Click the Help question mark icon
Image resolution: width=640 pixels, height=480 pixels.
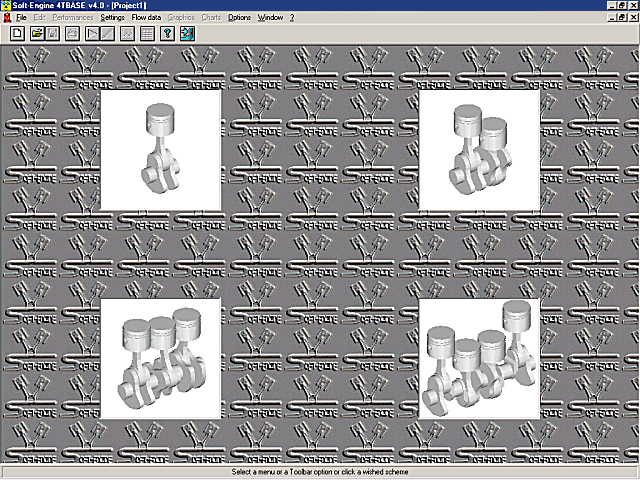(x=167, y=33)
